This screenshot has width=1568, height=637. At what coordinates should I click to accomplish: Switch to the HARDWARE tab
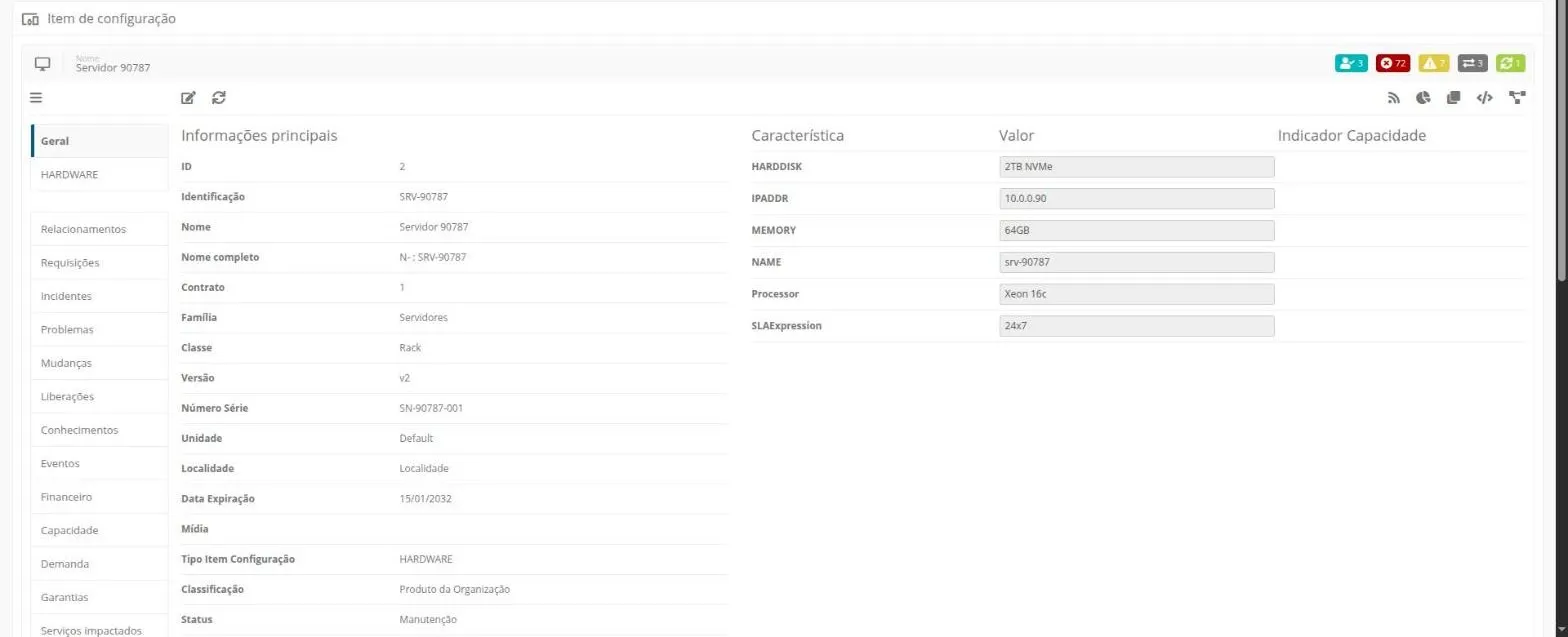(x=100, y=174)
